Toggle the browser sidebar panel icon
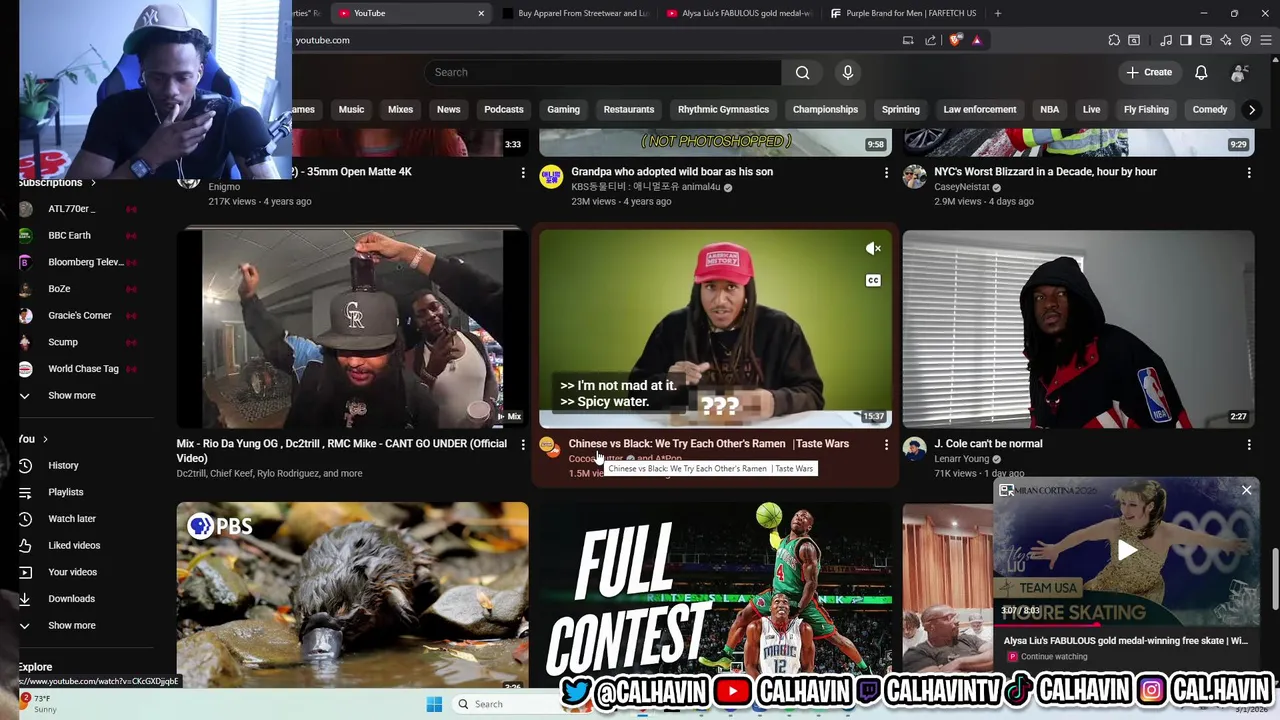The width and height of the screenshot is (1280, 720). point(1186,40)
